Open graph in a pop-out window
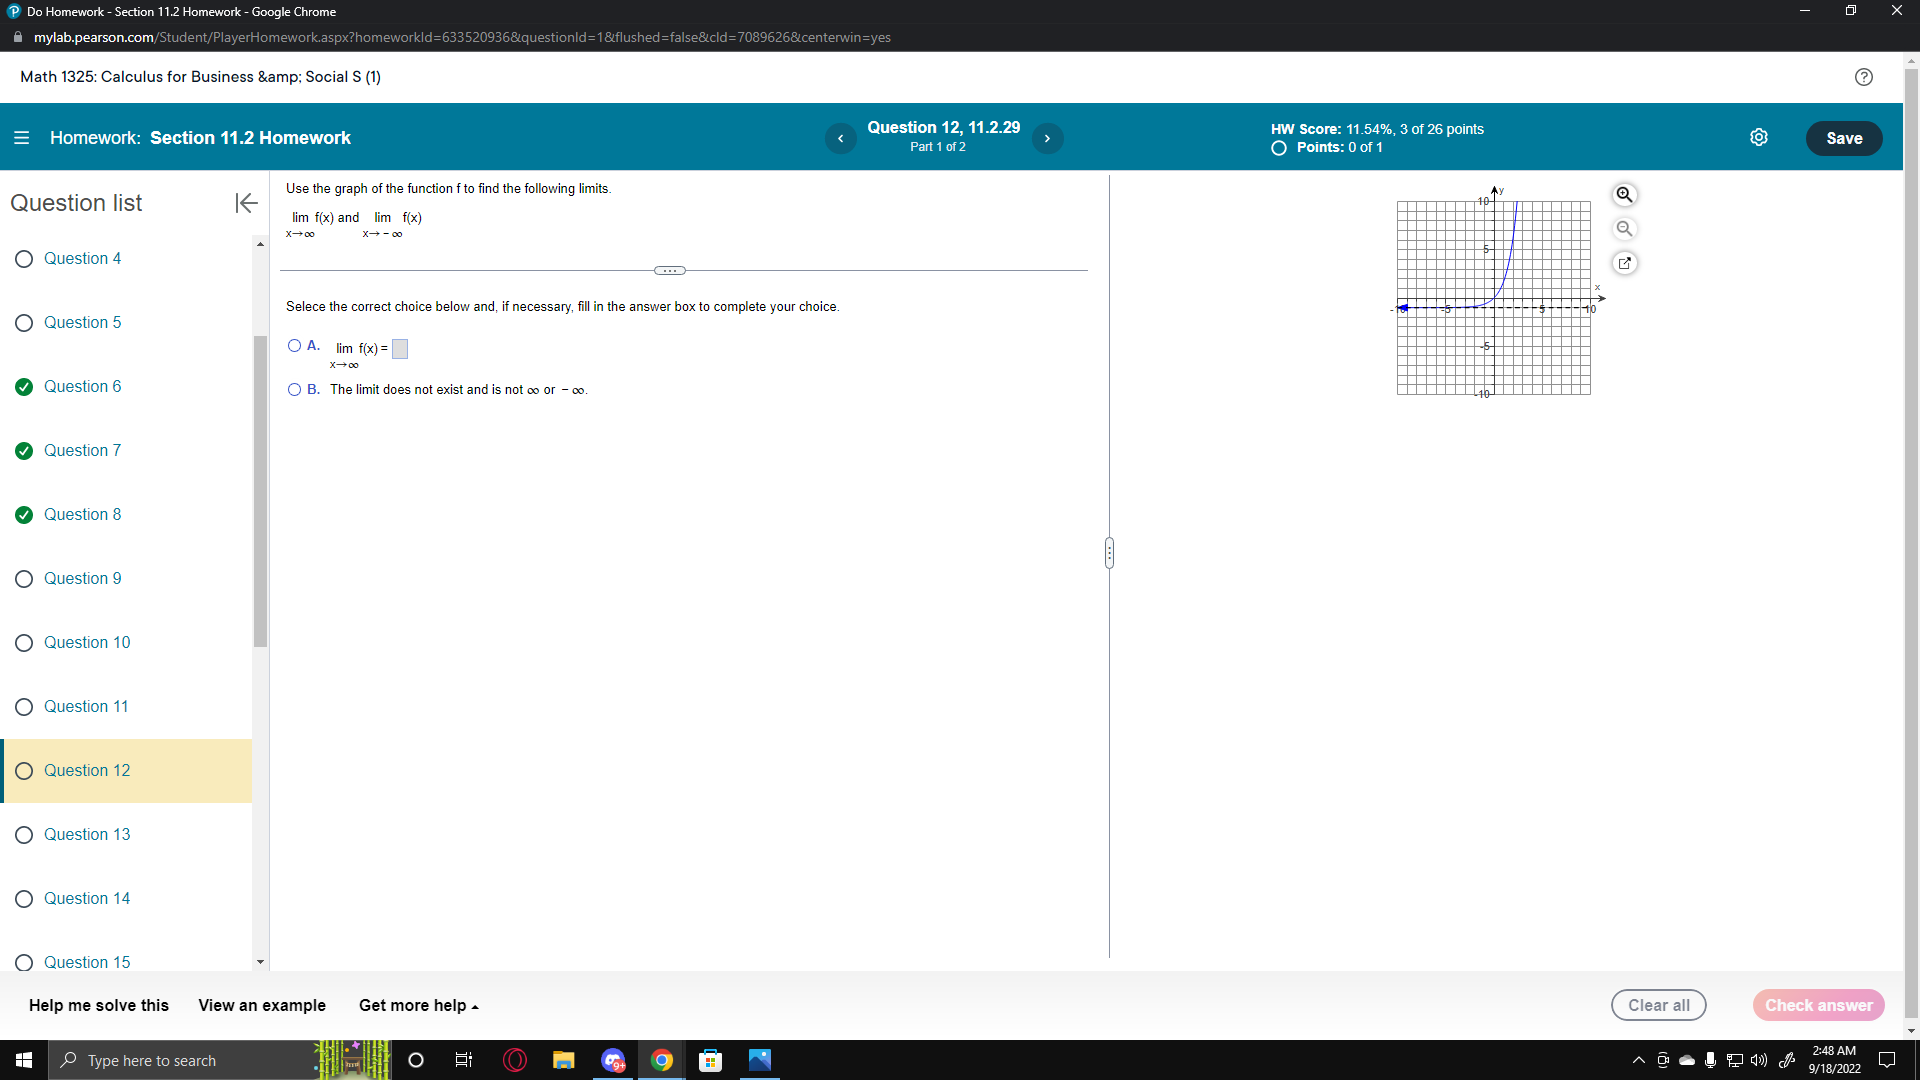Screen dimensions: 1920x1080 (1624, 263)
